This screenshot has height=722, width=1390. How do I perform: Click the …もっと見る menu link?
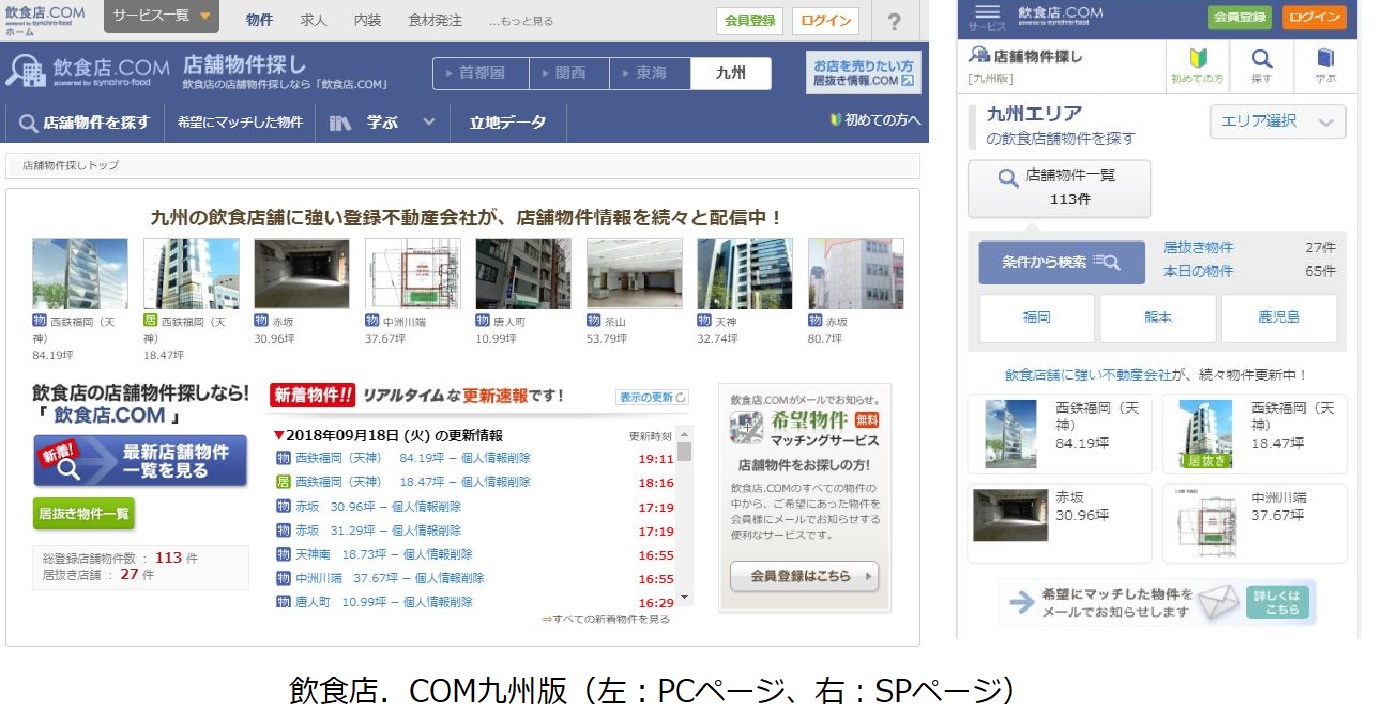click(x=521, y=21)
